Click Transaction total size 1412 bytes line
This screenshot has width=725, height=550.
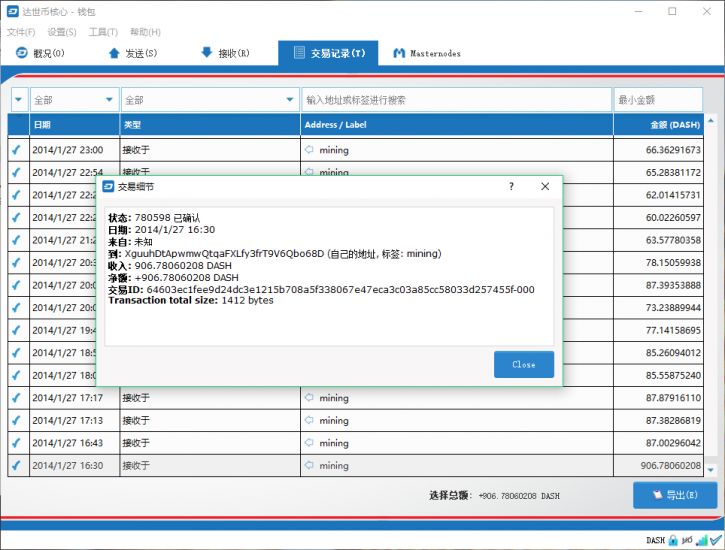tap(191, 300)
